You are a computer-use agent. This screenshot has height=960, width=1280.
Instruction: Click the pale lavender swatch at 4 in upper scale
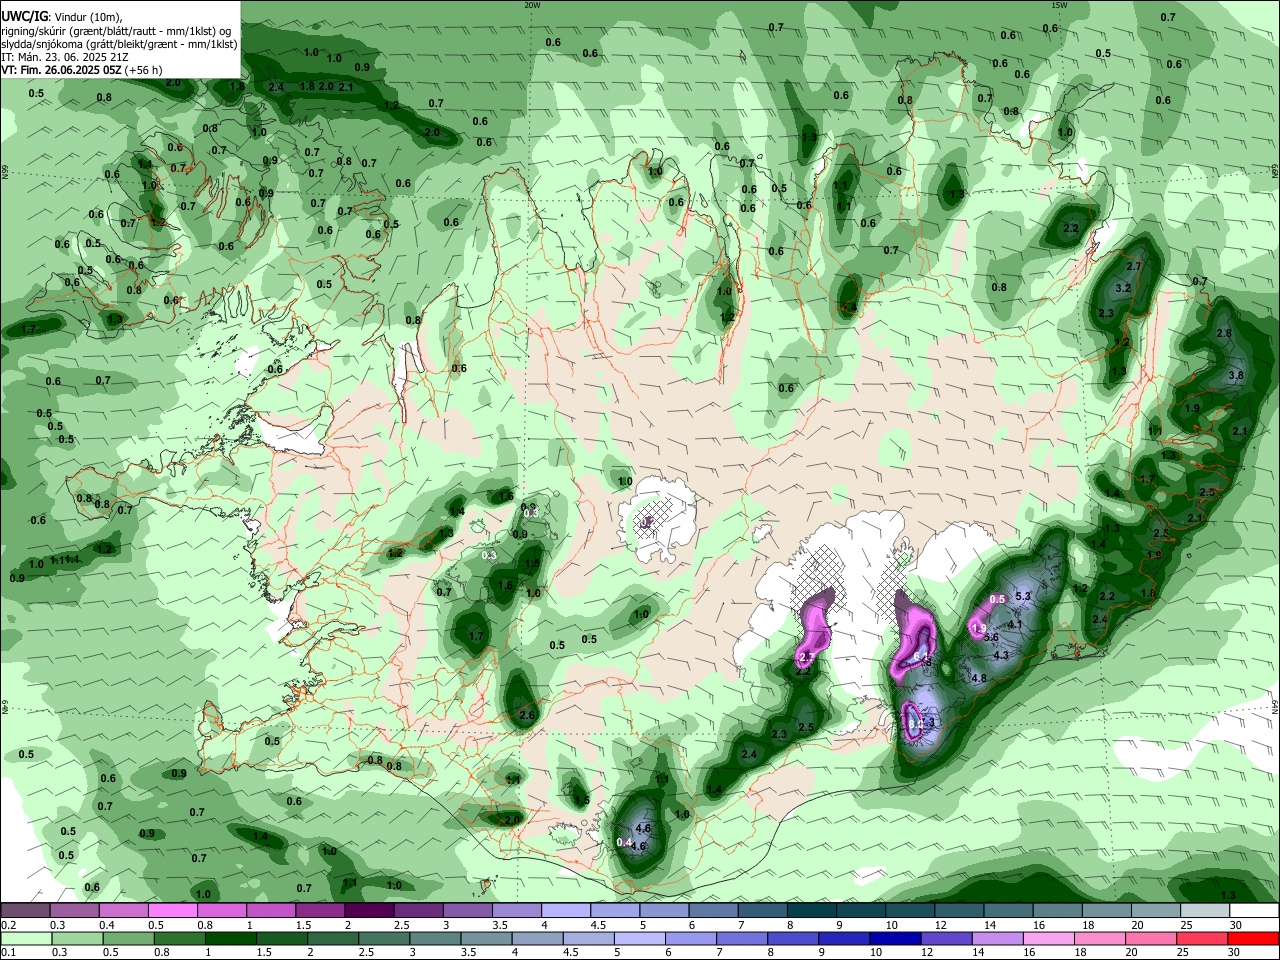[x=565, y=910]
